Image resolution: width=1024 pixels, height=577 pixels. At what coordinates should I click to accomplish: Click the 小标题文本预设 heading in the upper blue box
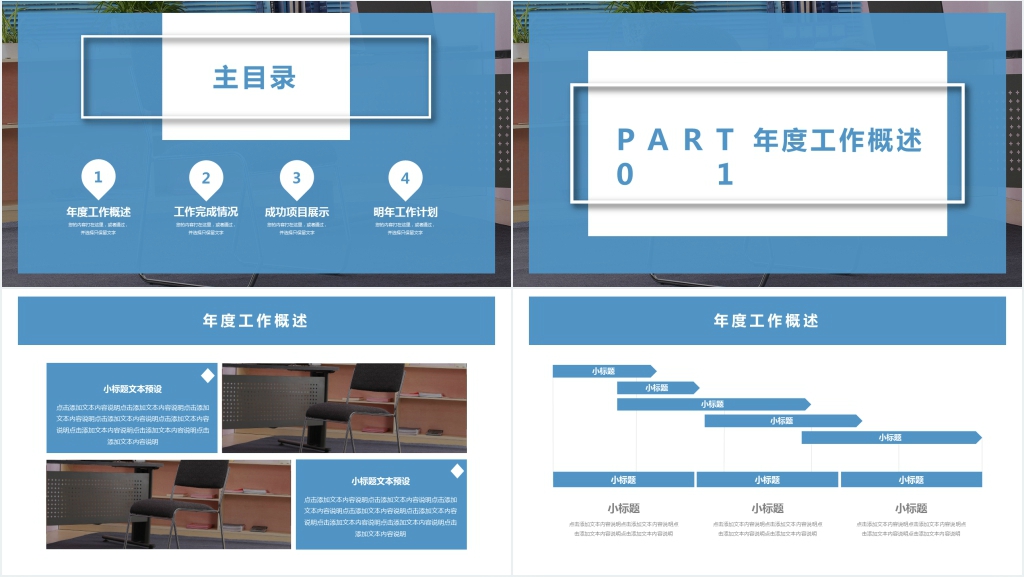(x=132, y=389)
